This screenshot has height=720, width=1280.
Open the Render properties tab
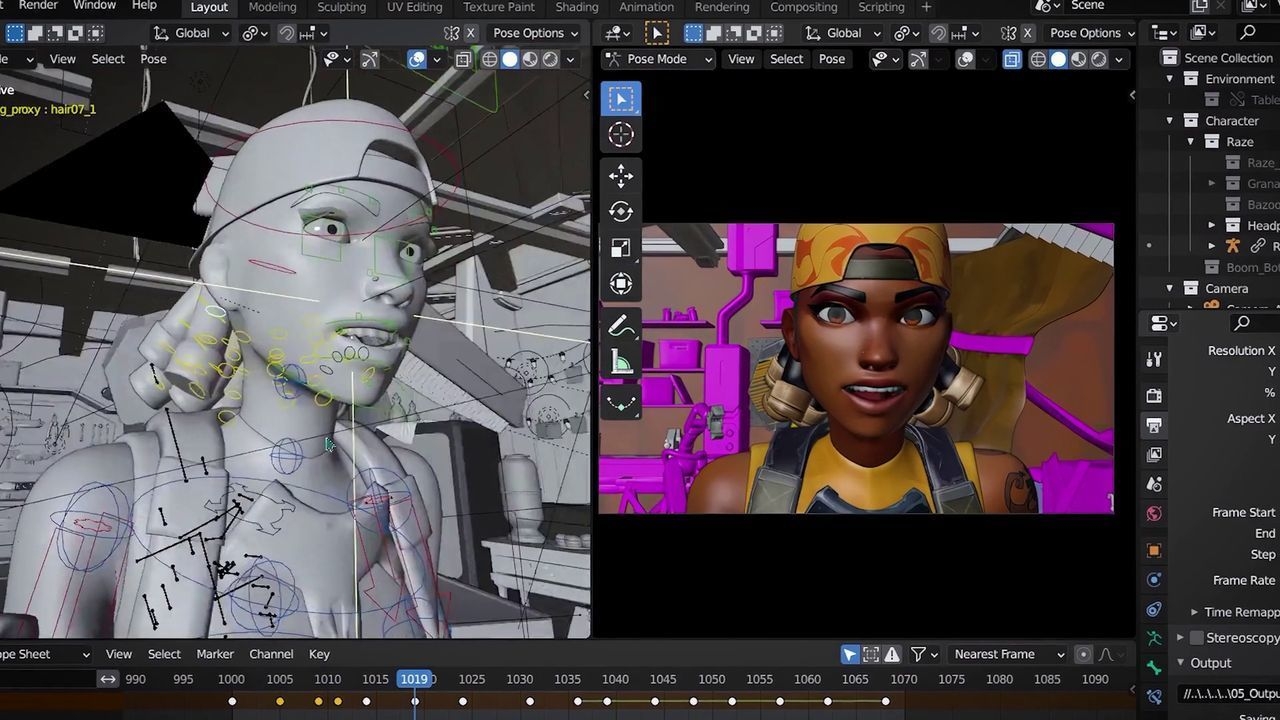point(1154,396)
